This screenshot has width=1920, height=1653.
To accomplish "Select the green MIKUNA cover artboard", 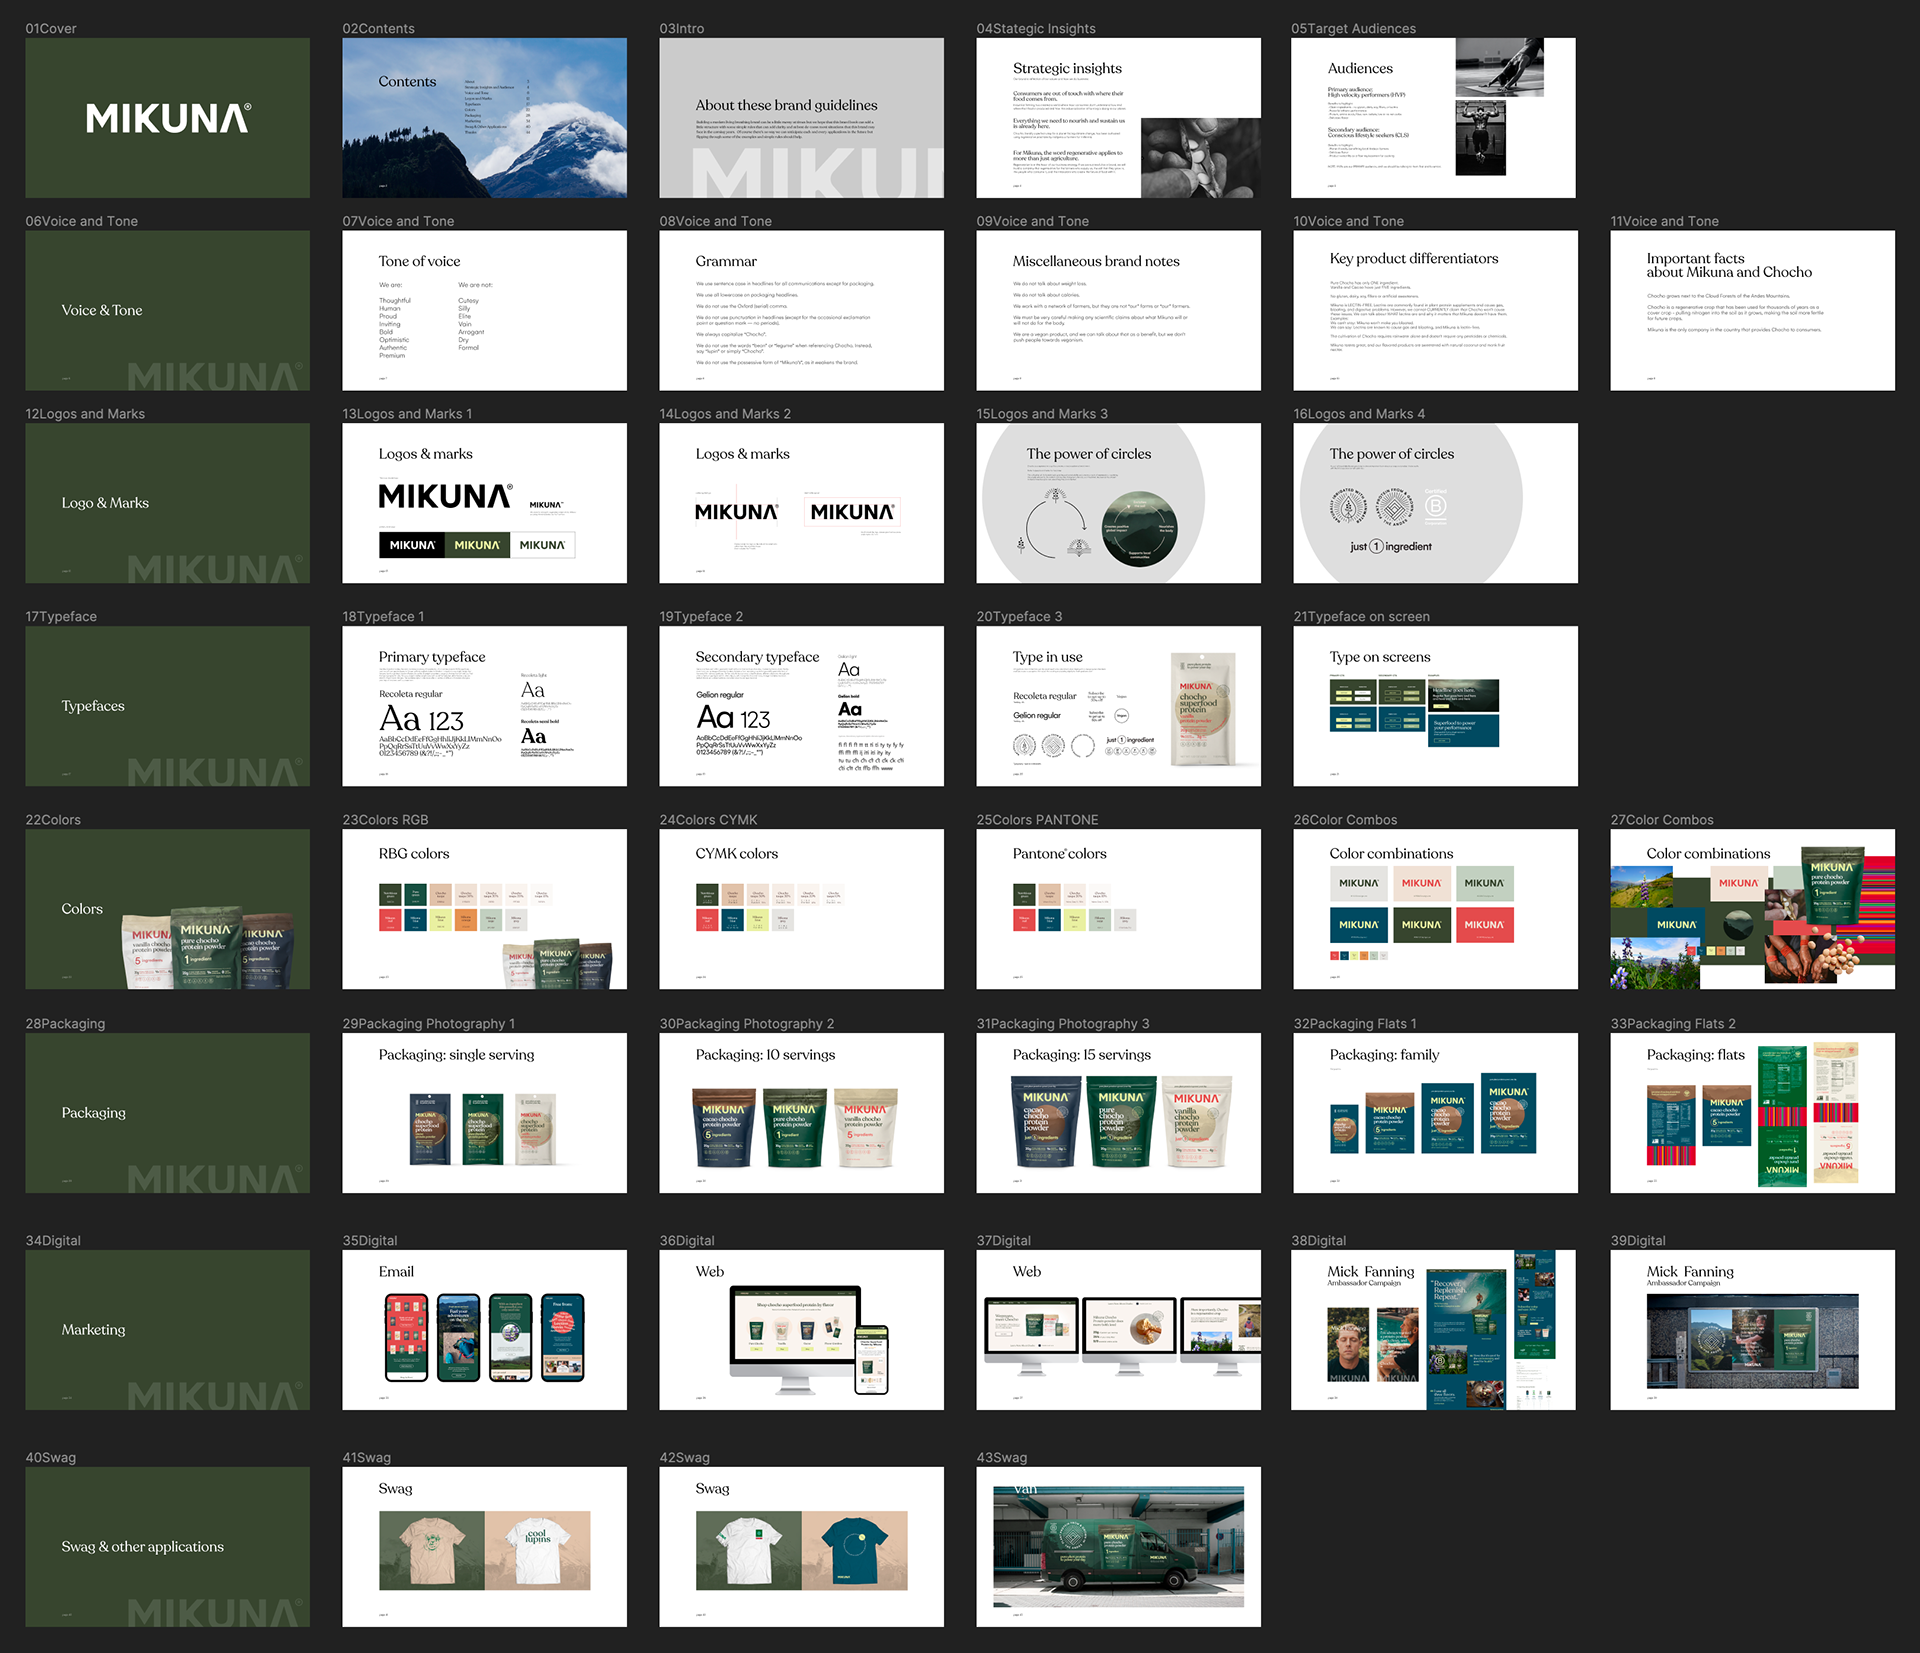I will (x=167, y=118).
